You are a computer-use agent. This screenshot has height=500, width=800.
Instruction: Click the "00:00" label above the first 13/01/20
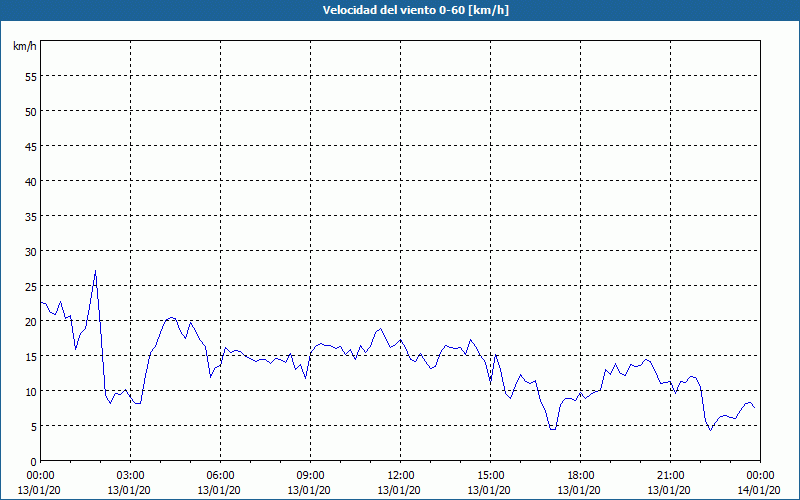[x=40, y=476]
